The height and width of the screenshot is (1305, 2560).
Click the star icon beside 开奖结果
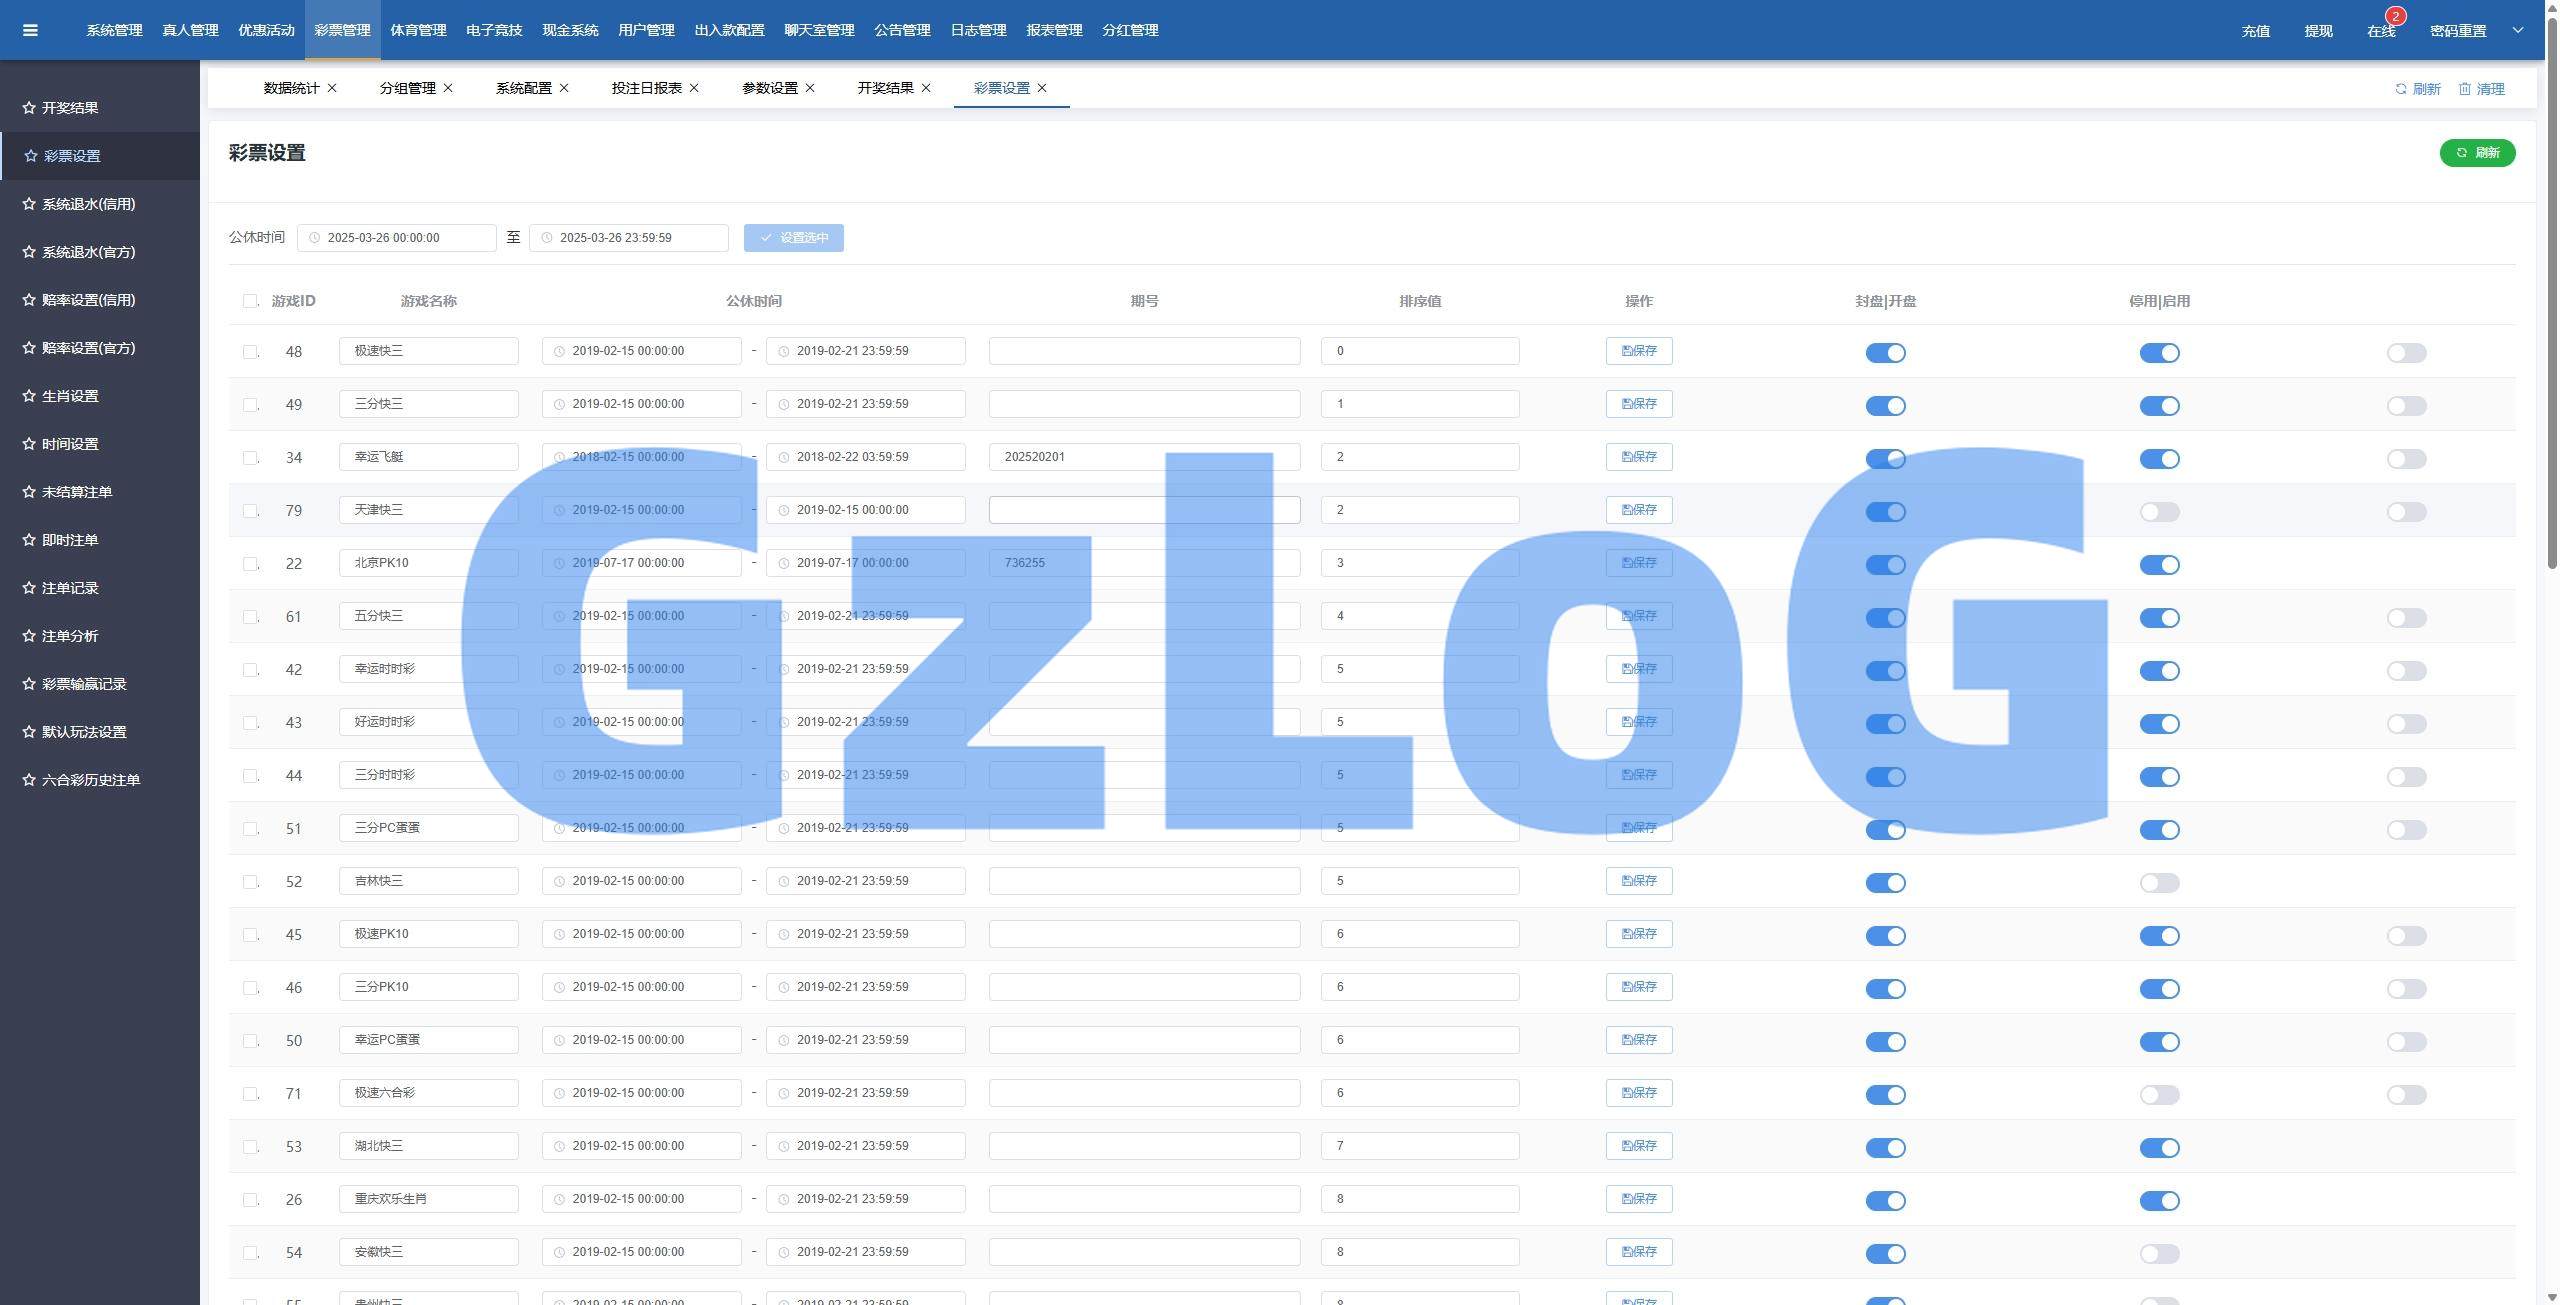(29, 108)
